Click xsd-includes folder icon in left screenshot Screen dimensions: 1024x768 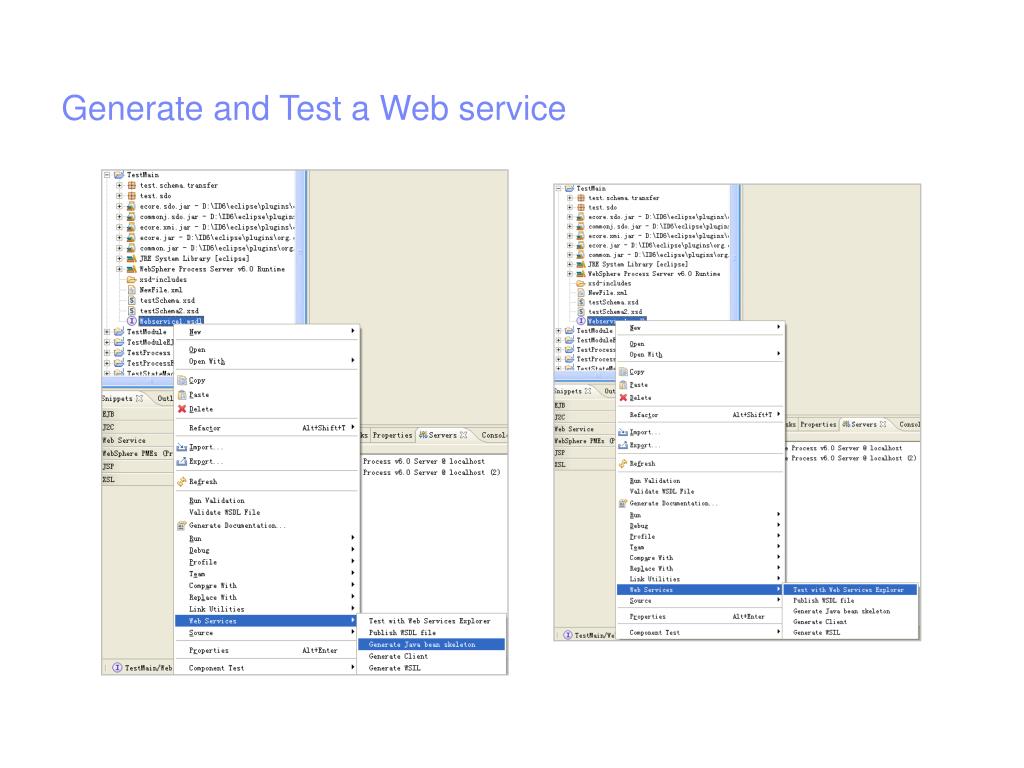click(x=131, y=280)
